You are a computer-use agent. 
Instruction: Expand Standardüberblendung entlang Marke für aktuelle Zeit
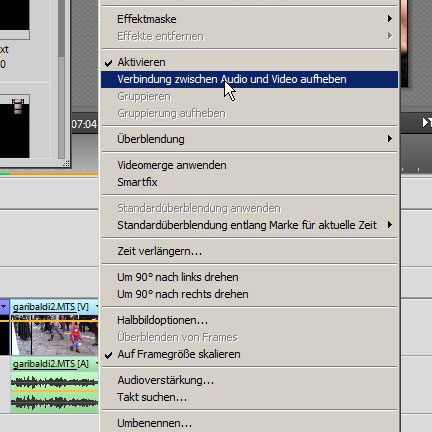click(x=249, y=225)
